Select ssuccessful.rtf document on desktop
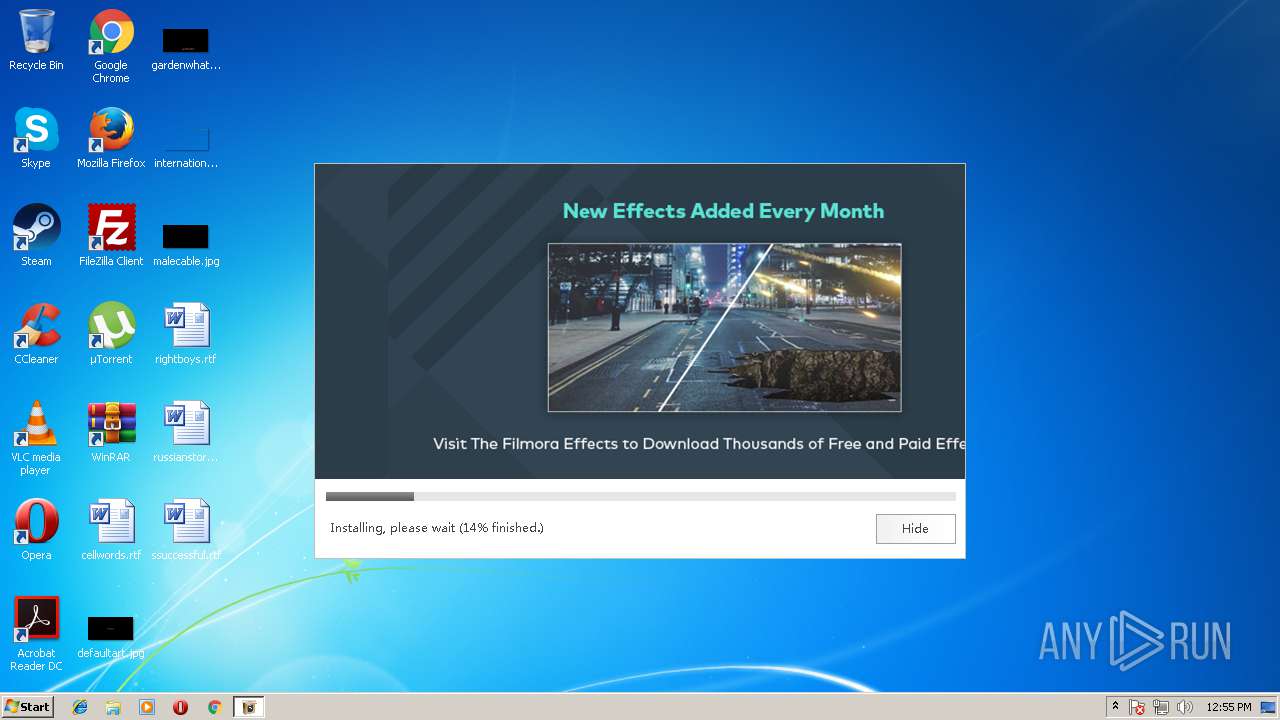This screenshot has height=720, width=1280. [x=186, y=530]
